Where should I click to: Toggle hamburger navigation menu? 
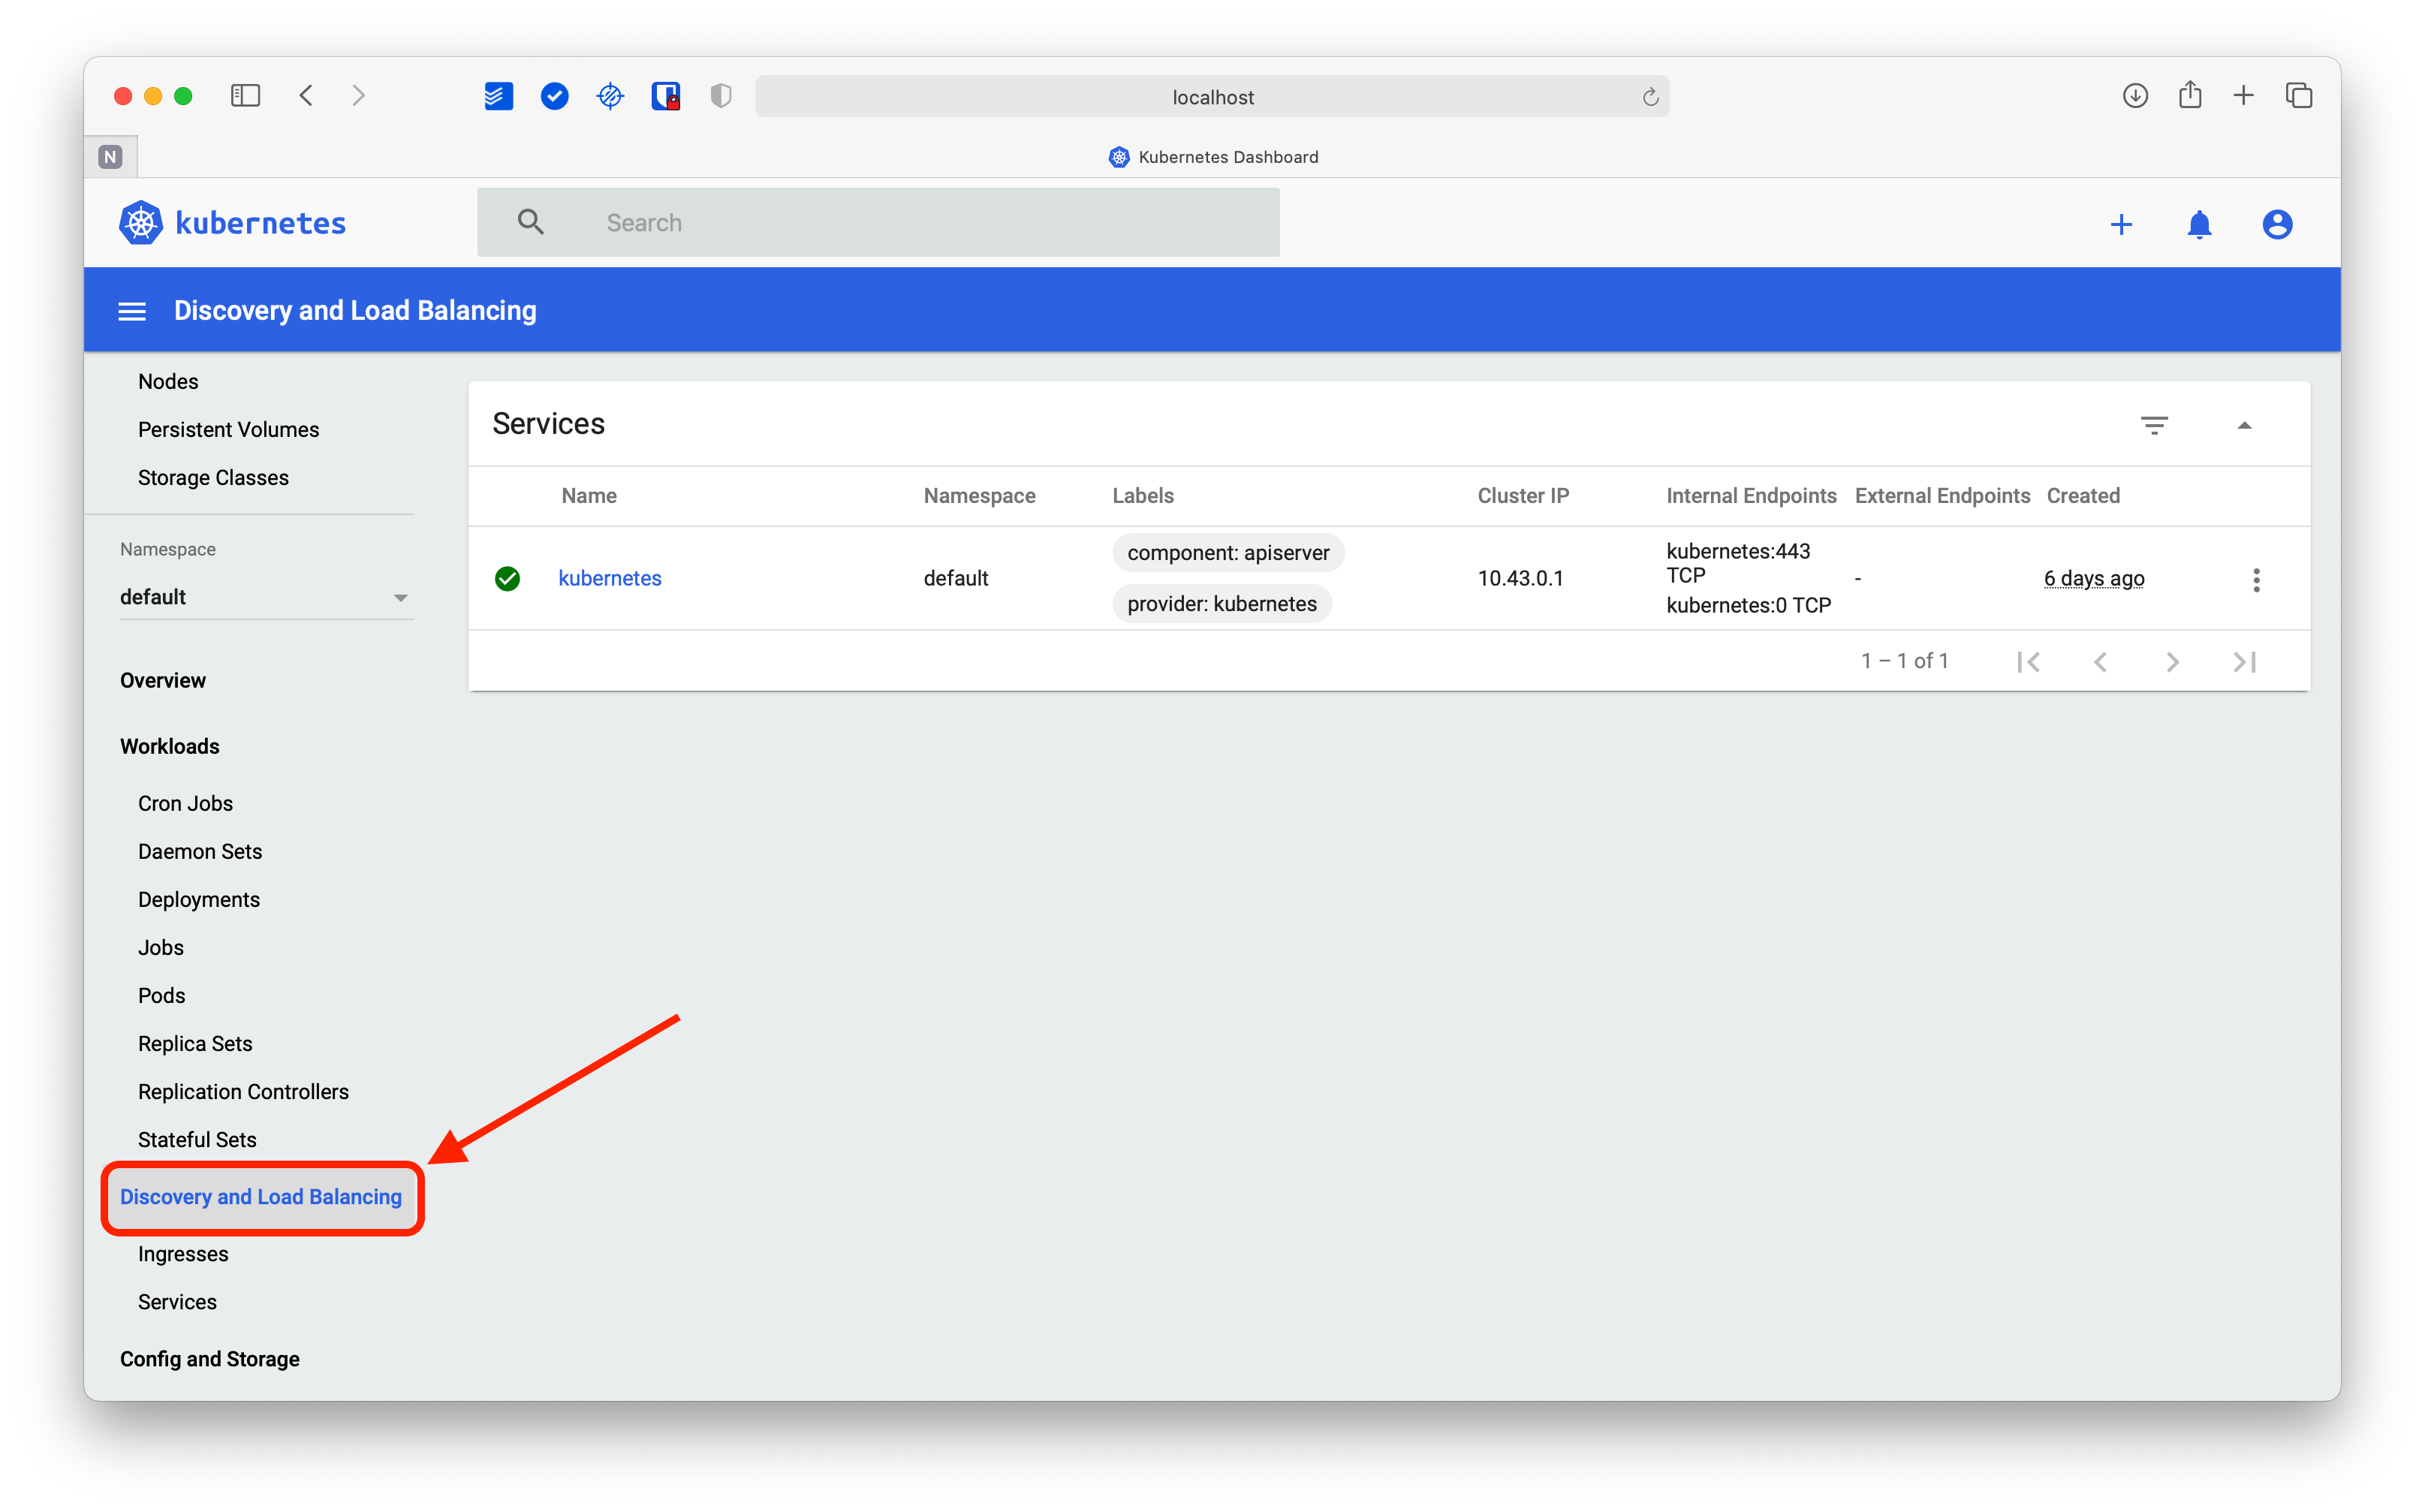pyautogui.click(x=132, y=311)
